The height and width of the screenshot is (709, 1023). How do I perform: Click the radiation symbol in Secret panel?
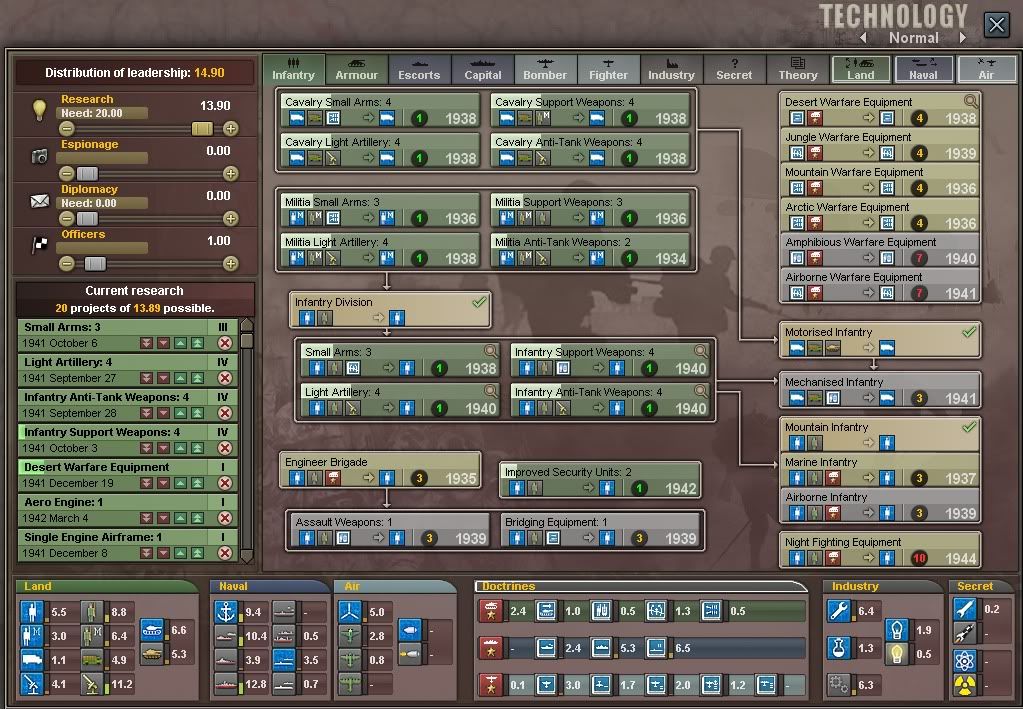click(x=964, y=686)
